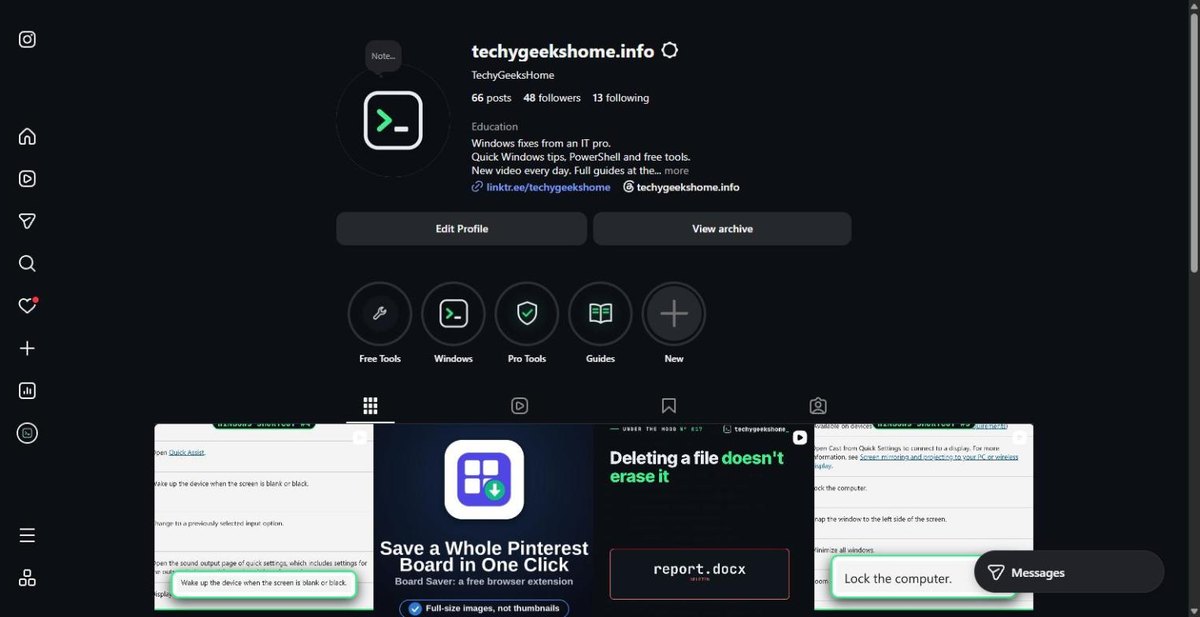Image resolution: width=1200 pixels, height=617 pixels.
Task: Open Notifications heart icon
Action: [x=28, y=306]
